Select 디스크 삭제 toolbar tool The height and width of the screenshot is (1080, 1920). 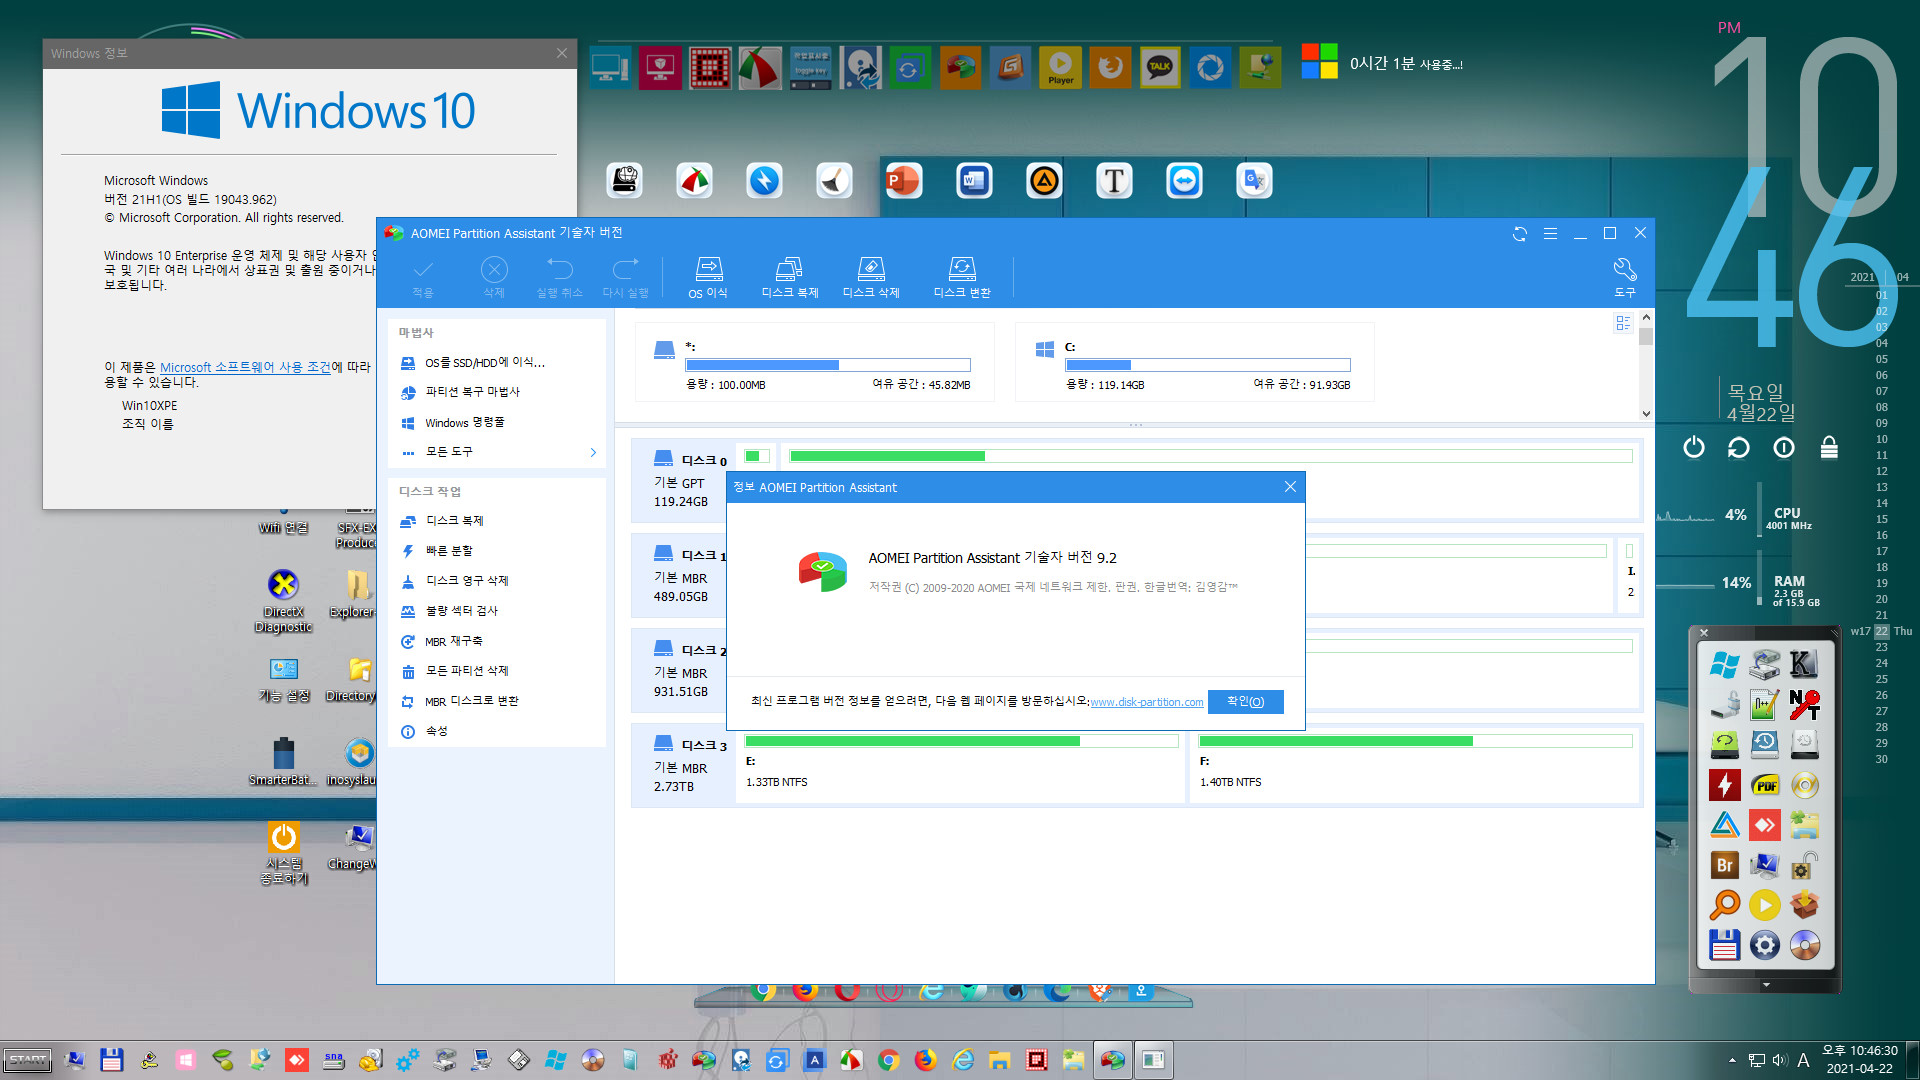point(871,277)
